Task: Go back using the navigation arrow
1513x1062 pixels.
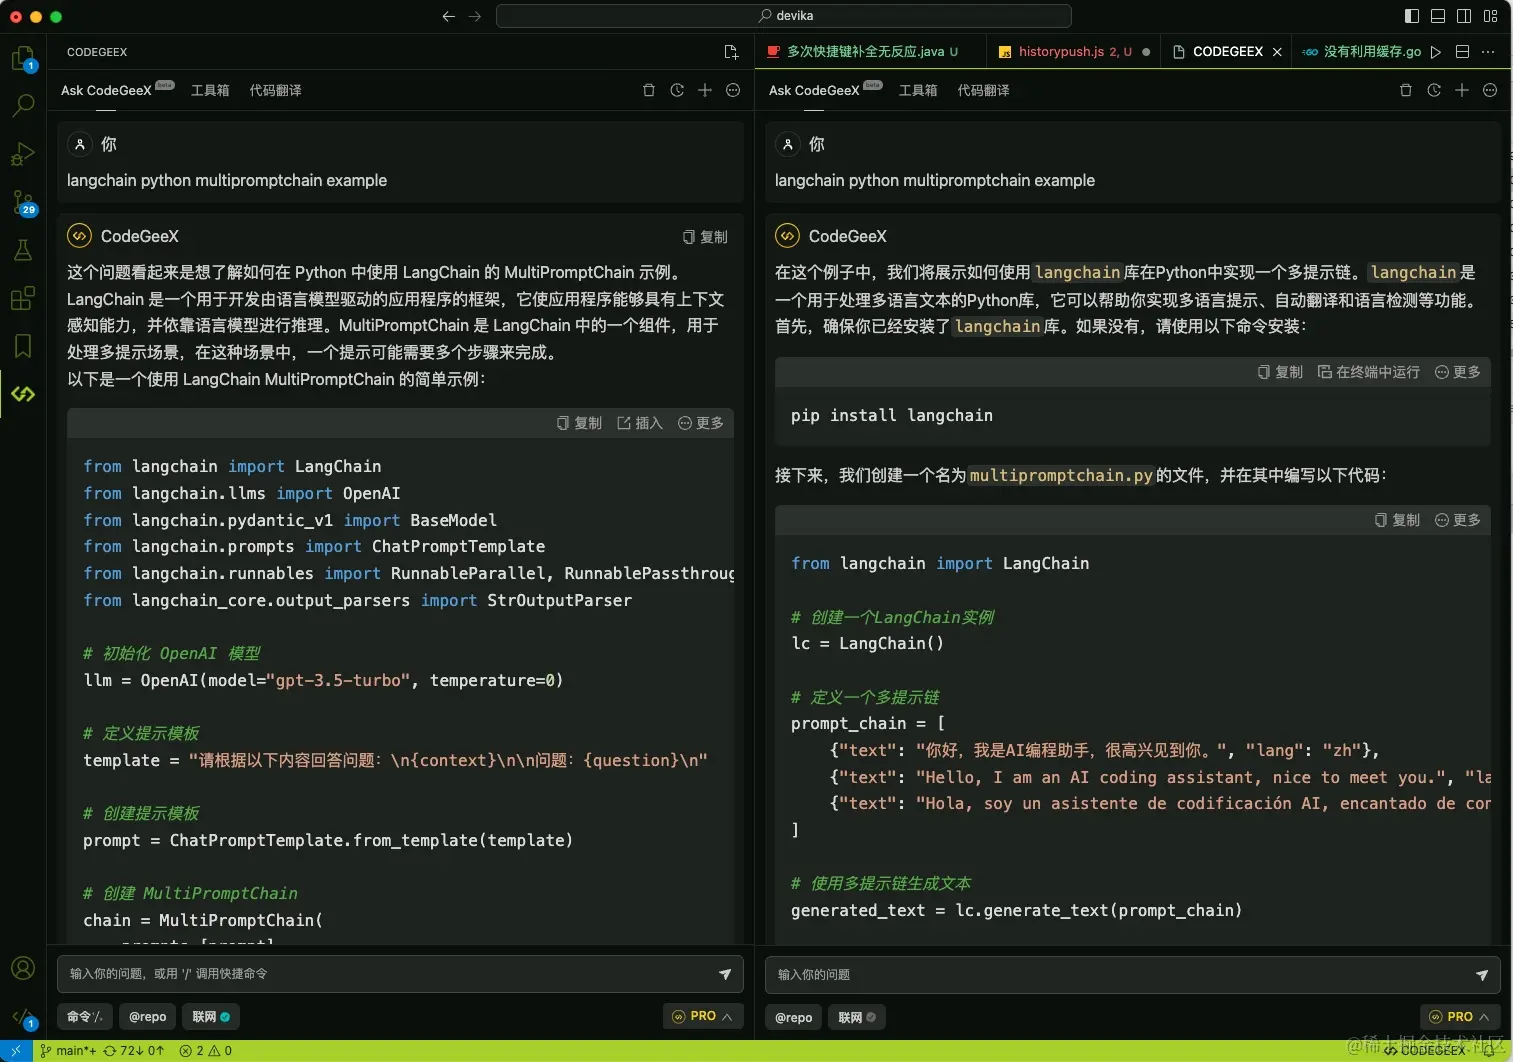Action: (x=448, y=16)
